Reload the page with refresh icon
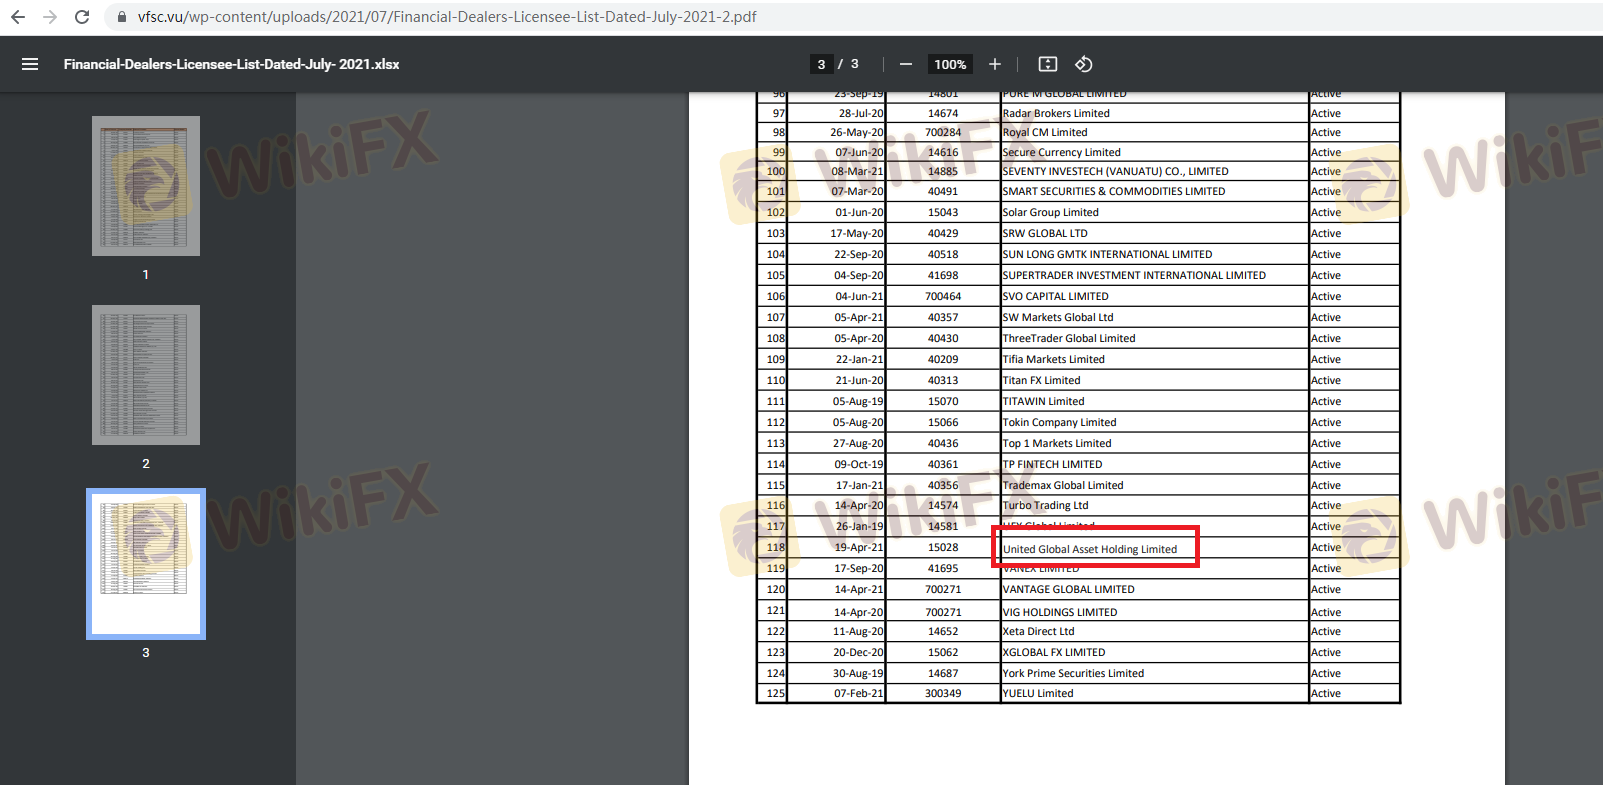This screenshot has height=785, width=1603. [x=82, y=17]
